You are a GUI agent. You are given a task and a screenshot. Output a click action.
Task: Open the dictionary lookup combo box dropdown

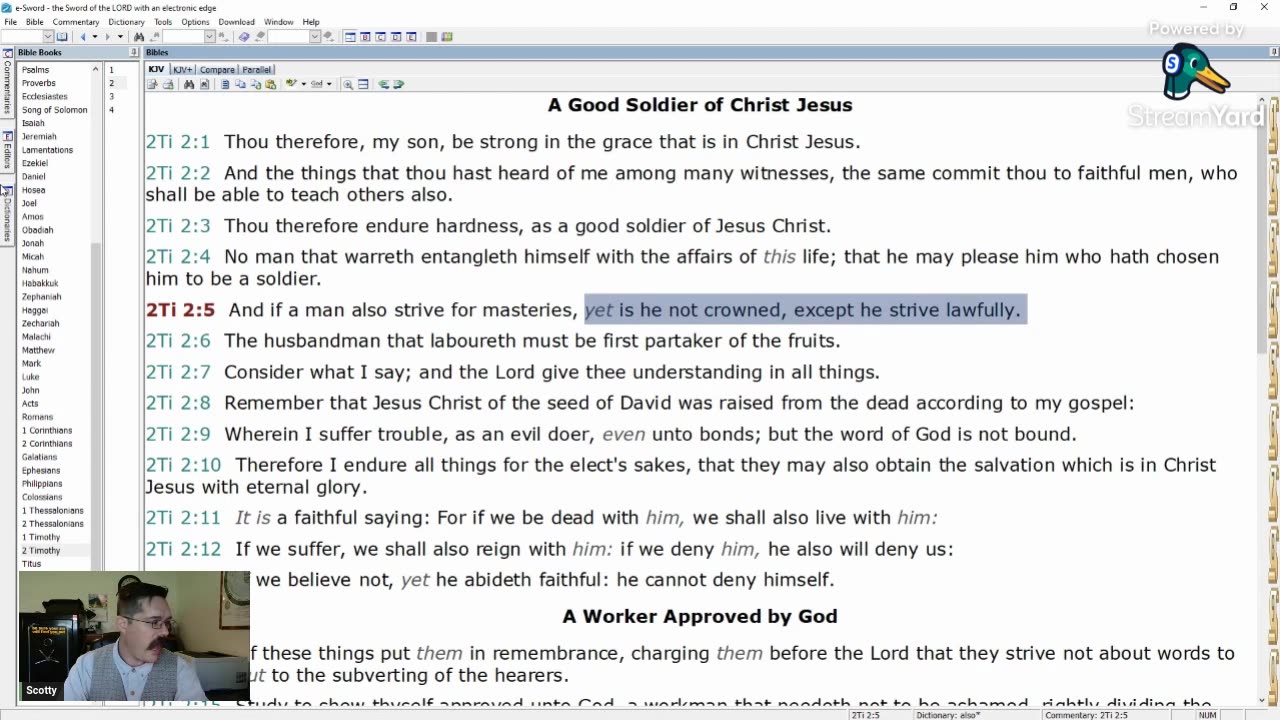315,37
